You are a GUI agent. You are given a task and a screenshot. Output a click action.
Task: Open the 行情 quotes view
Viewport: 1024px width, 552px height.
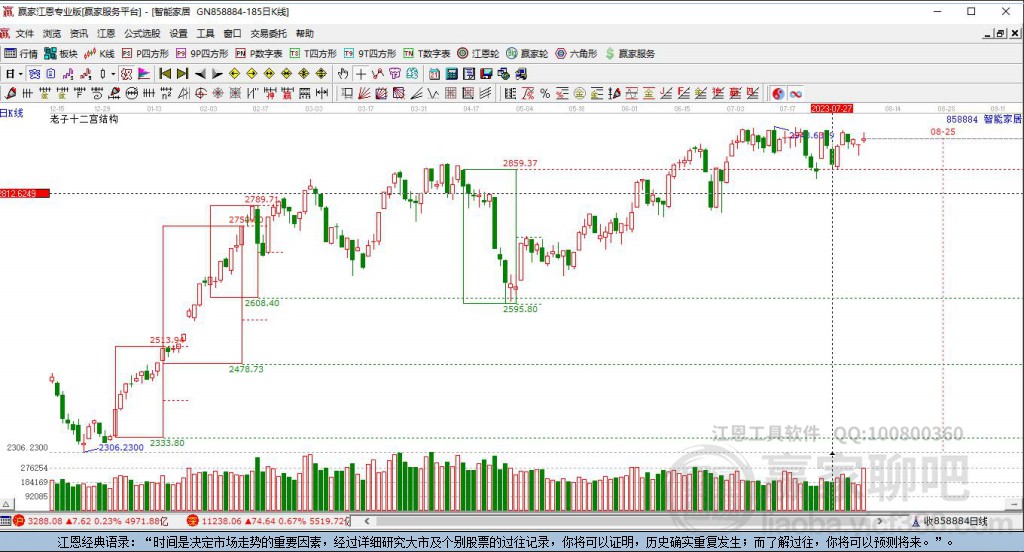click(21, 54)
